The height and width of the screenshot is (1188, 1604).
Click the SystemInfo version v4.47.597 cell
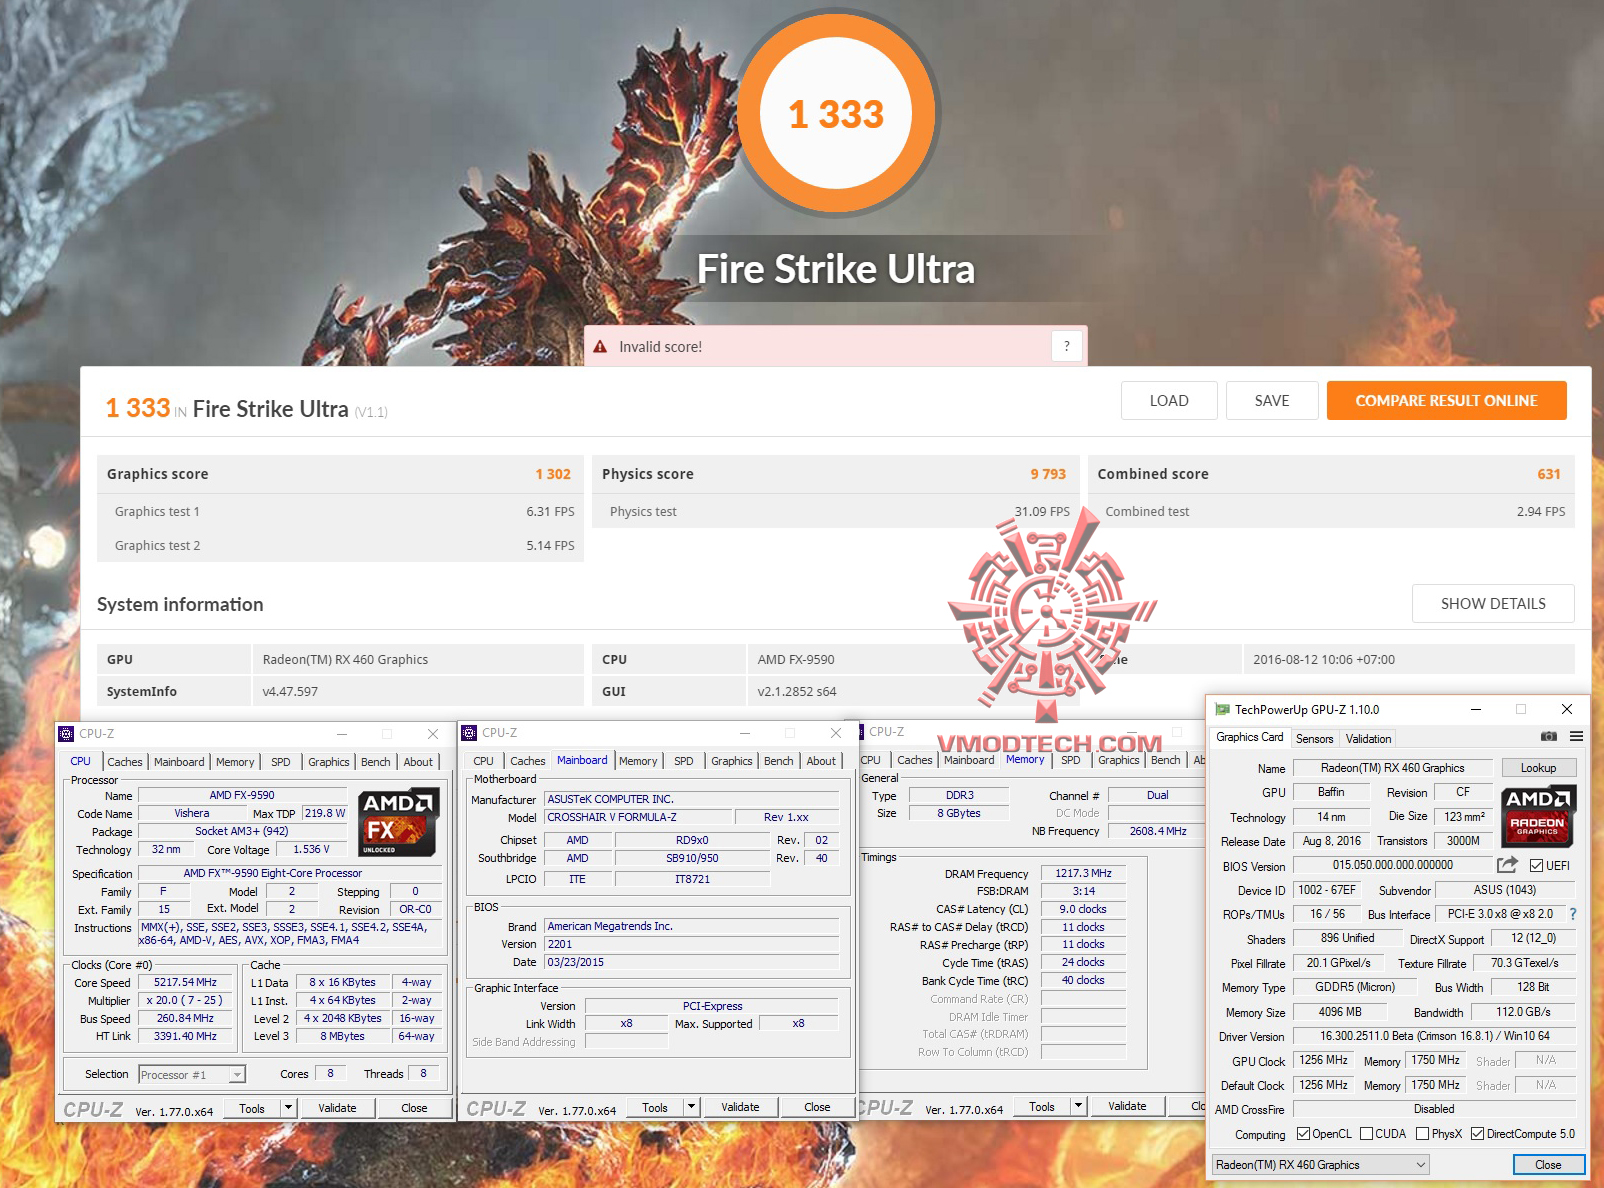[417, 691]
